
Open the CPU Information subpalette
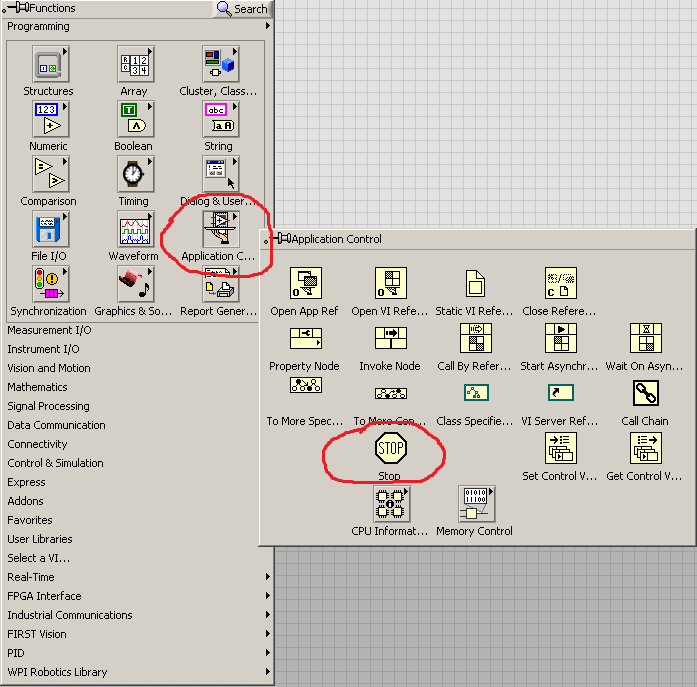coord(390,504)
